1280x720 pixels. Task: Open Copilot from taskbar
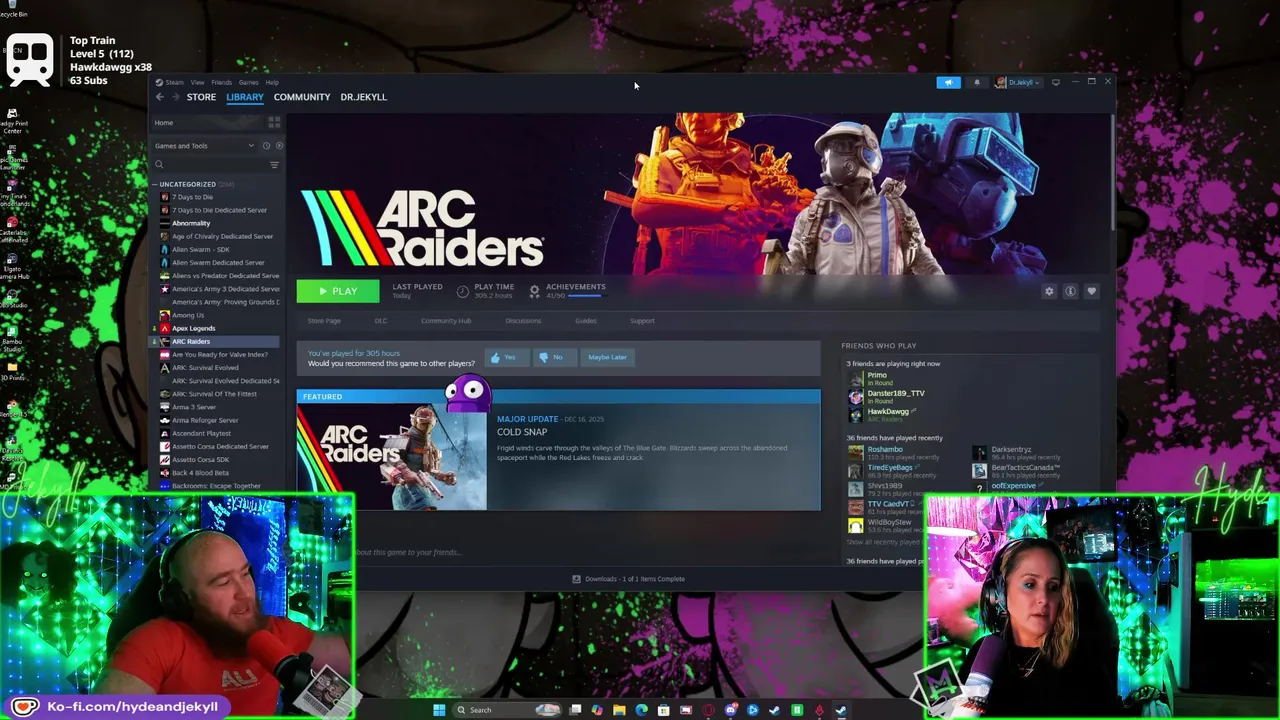point(597,710)
